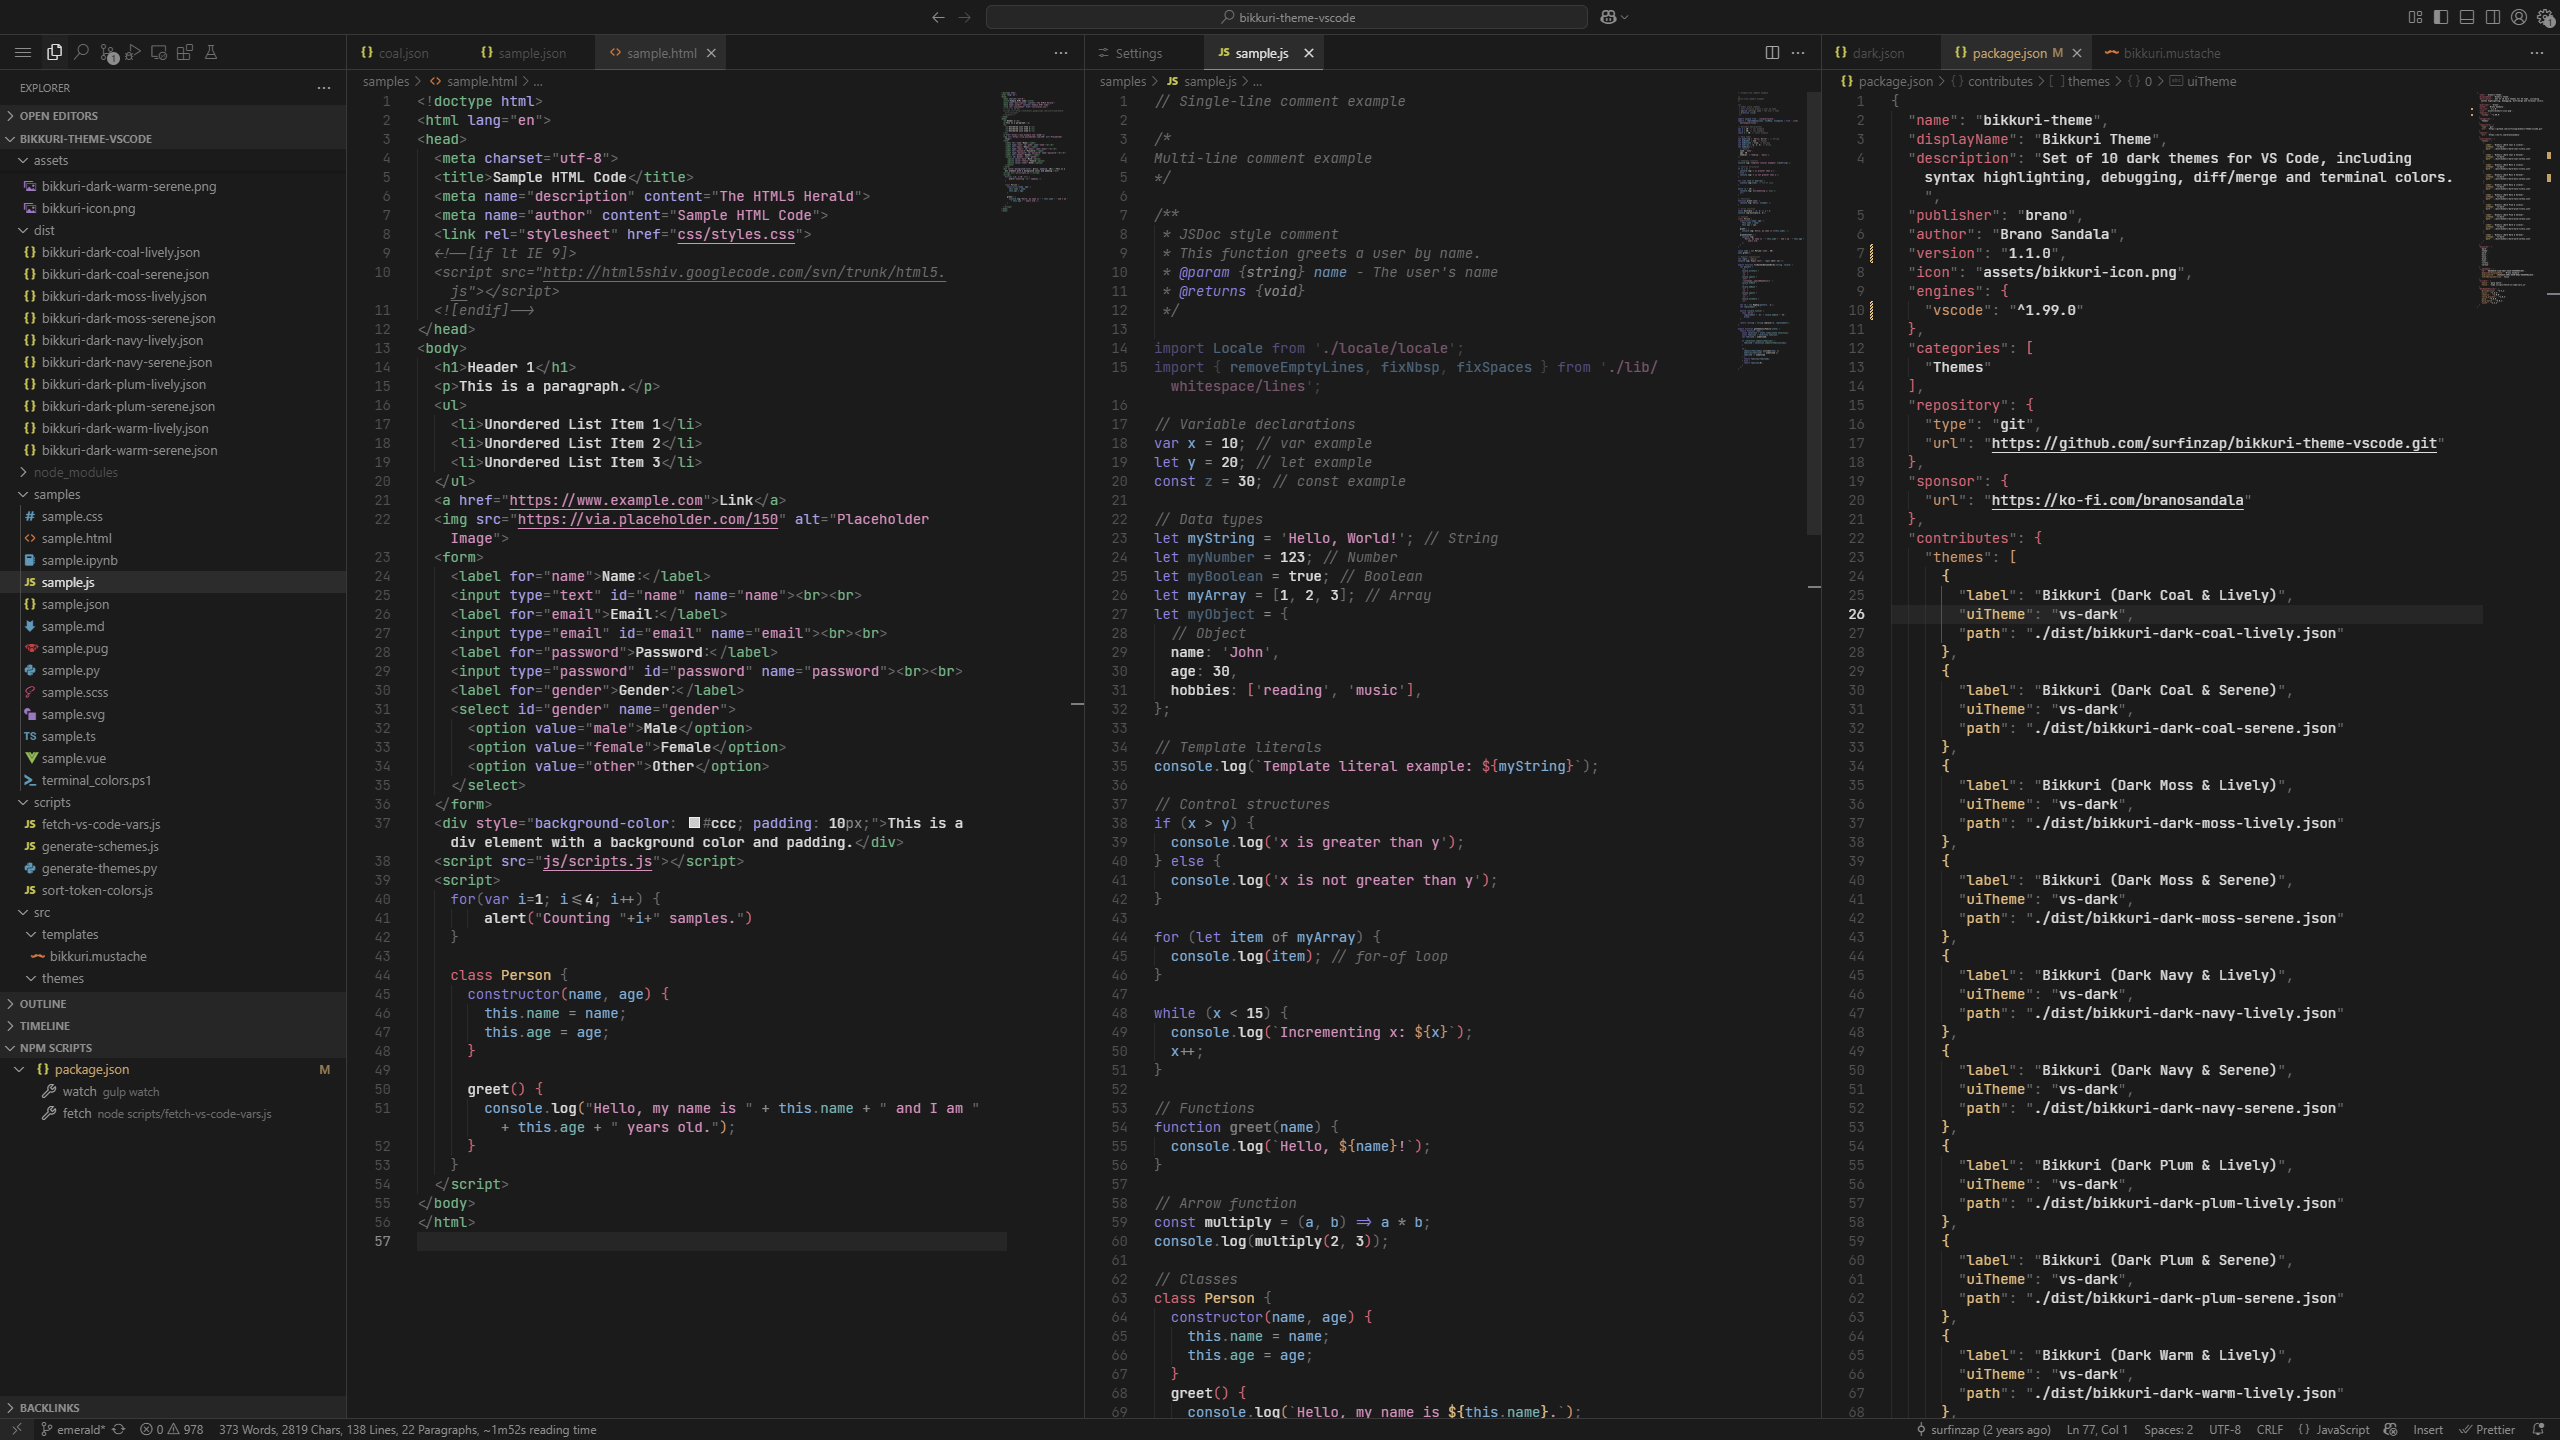Open the Extensions view icon

pyautogui.click(x=185, y=52)
